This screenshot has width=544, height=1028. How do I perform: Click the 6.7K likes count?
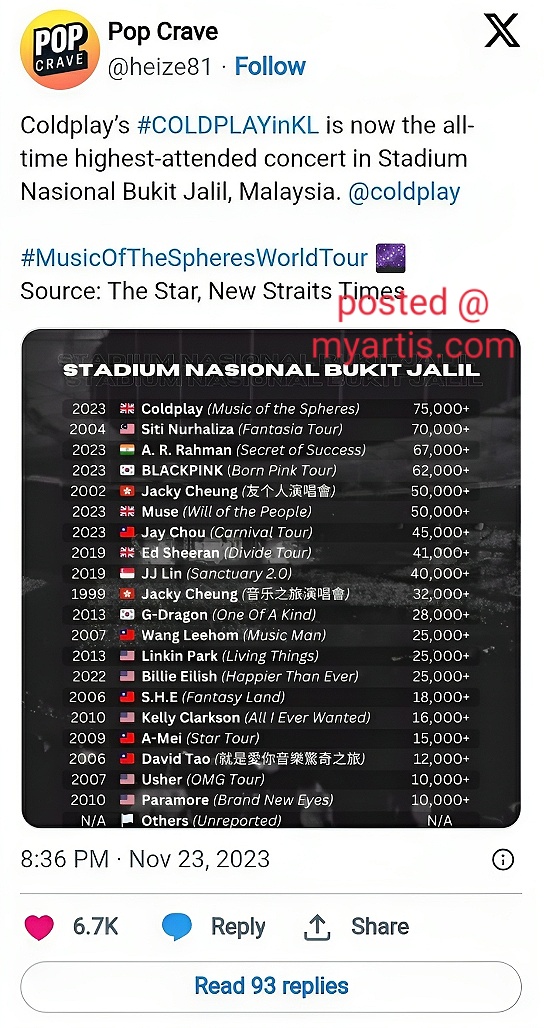click(96, 926)
